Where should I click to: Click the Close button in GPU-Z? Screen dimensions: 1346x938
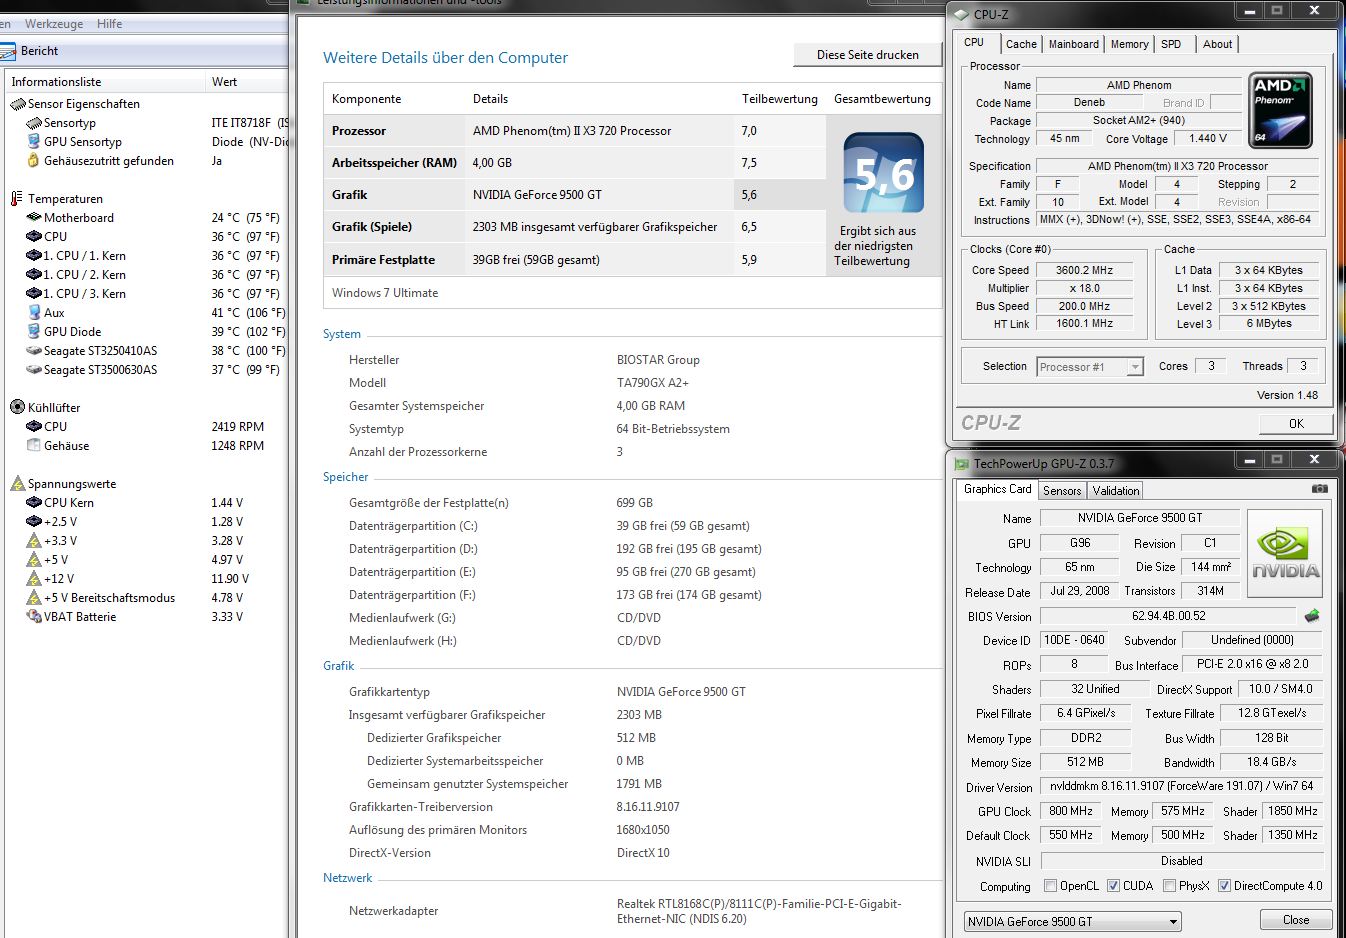pyautogui.click(x=1296, y=920)
